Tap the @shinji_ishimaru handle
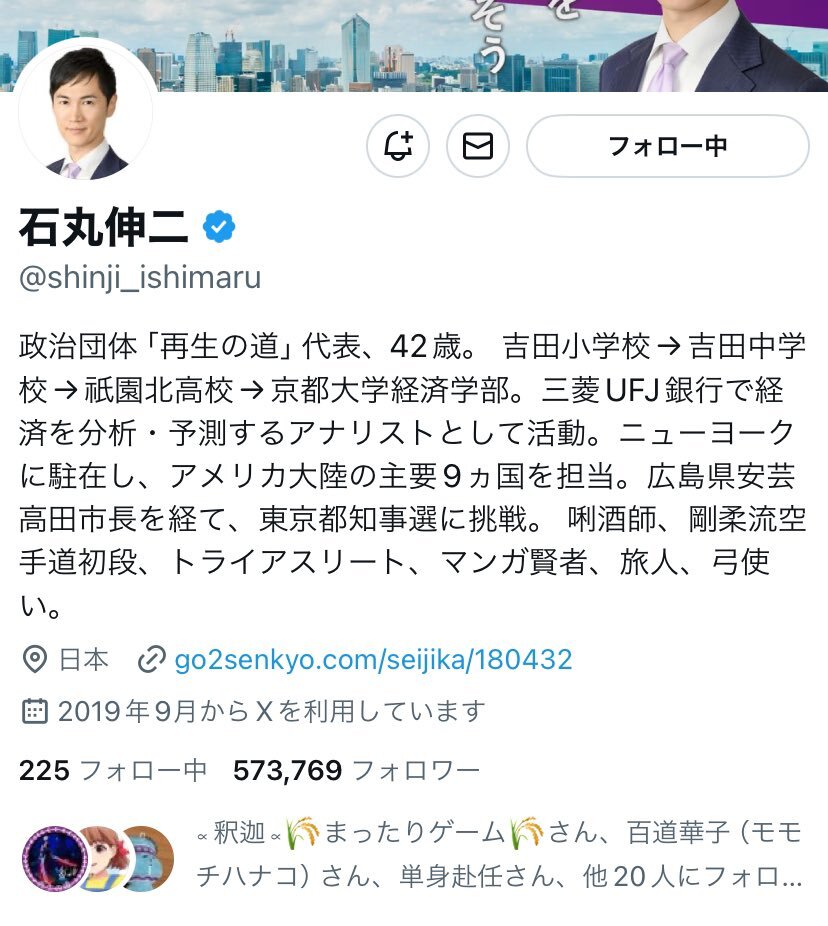828x926 pixels. (x=140, y=278)
